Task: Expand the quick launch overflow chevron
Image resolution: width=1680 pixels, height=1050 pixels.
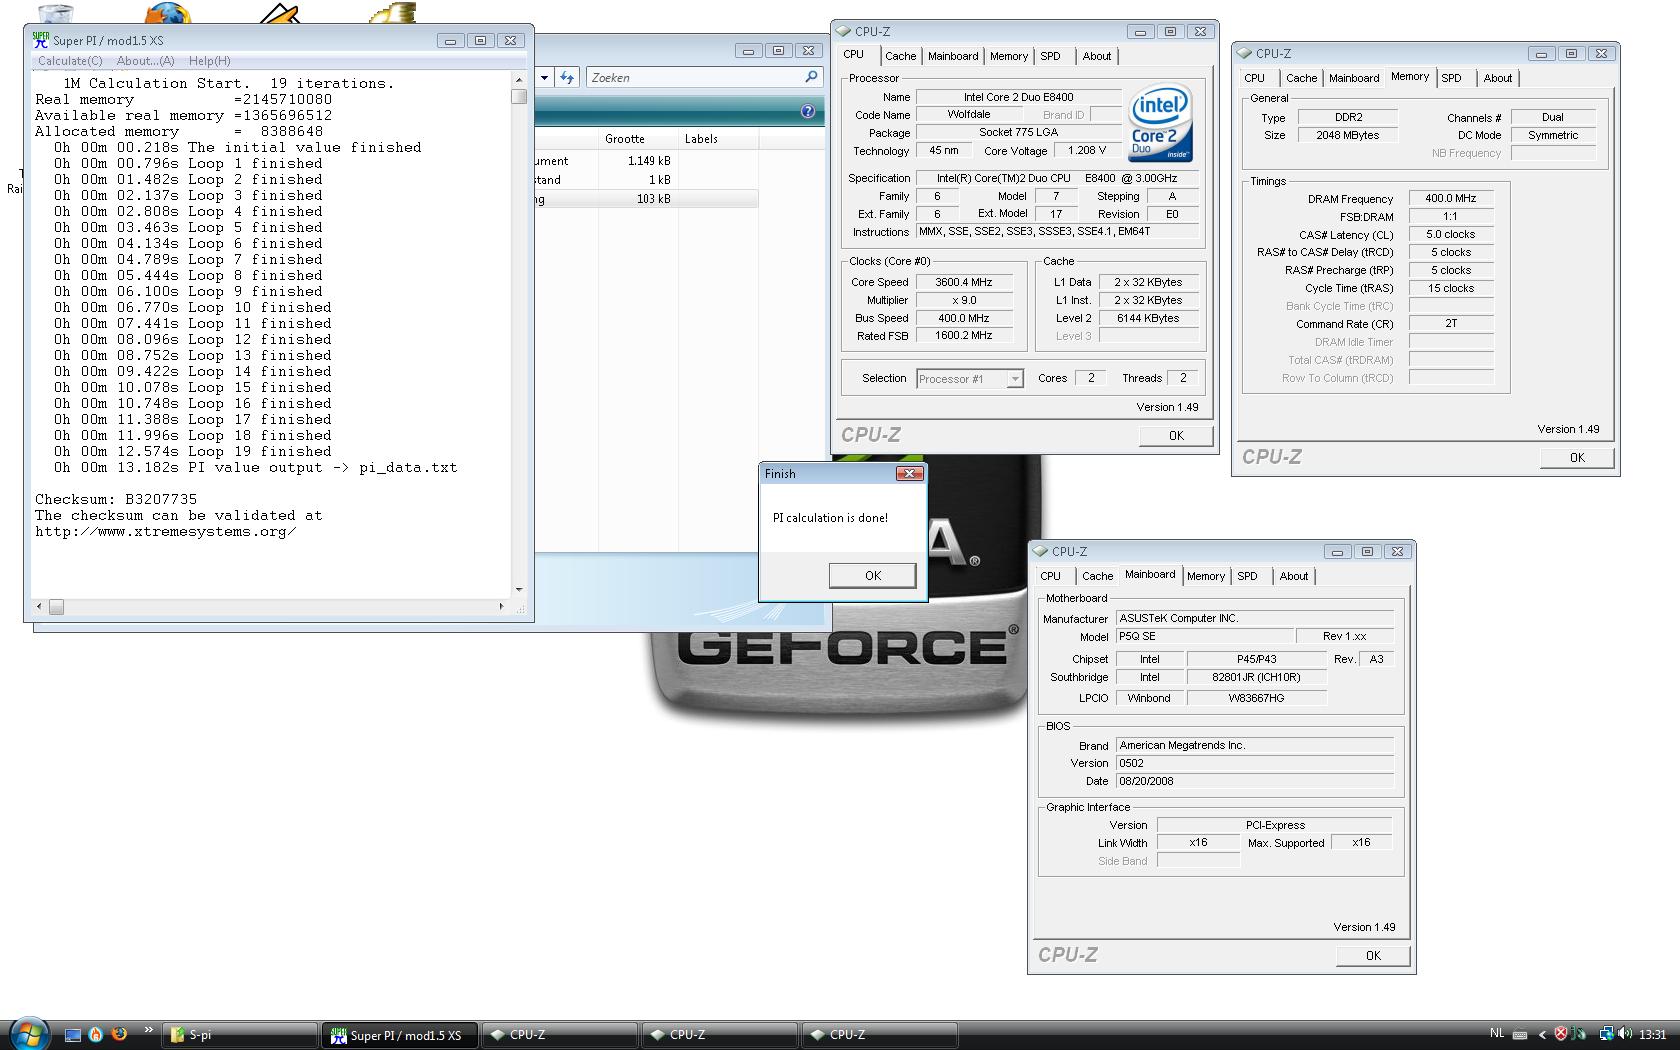Action: pyautogui.click(x=149, y=1030)
